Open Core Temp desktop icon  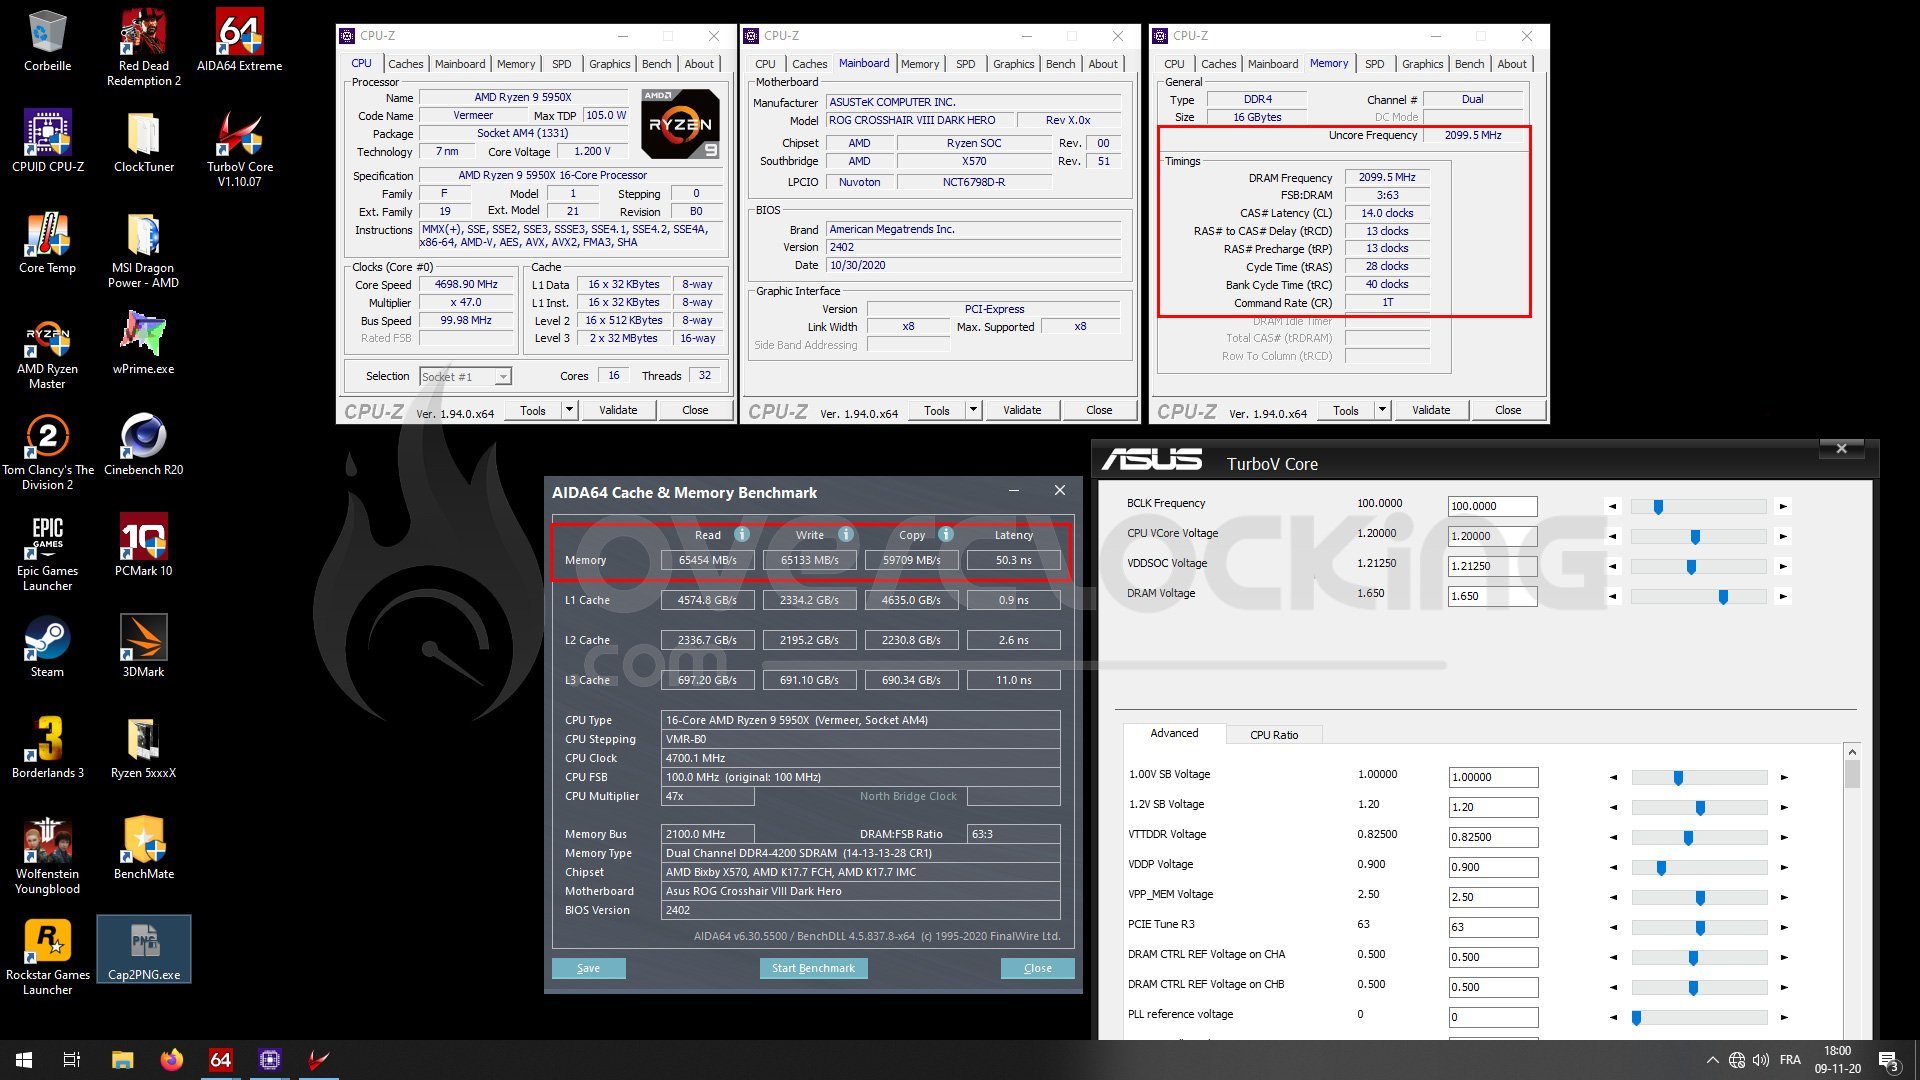47,243
